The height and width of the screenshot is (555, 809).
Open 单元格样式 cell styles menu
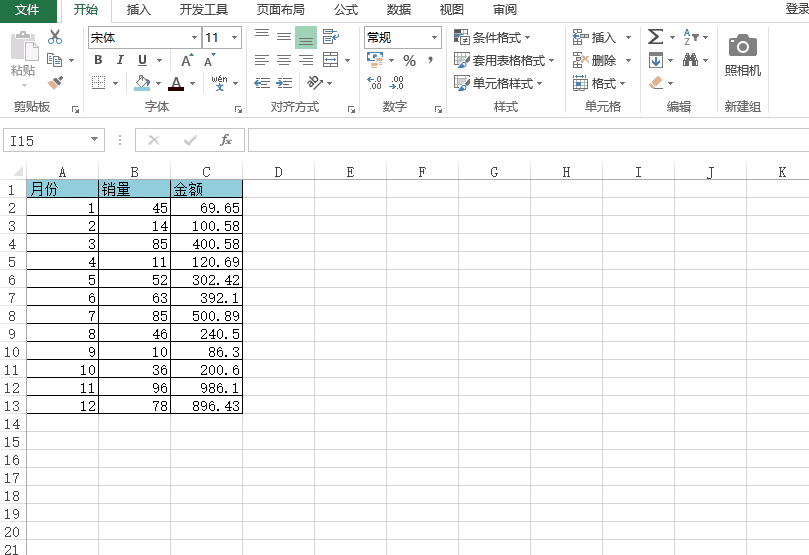coord(498,83)
